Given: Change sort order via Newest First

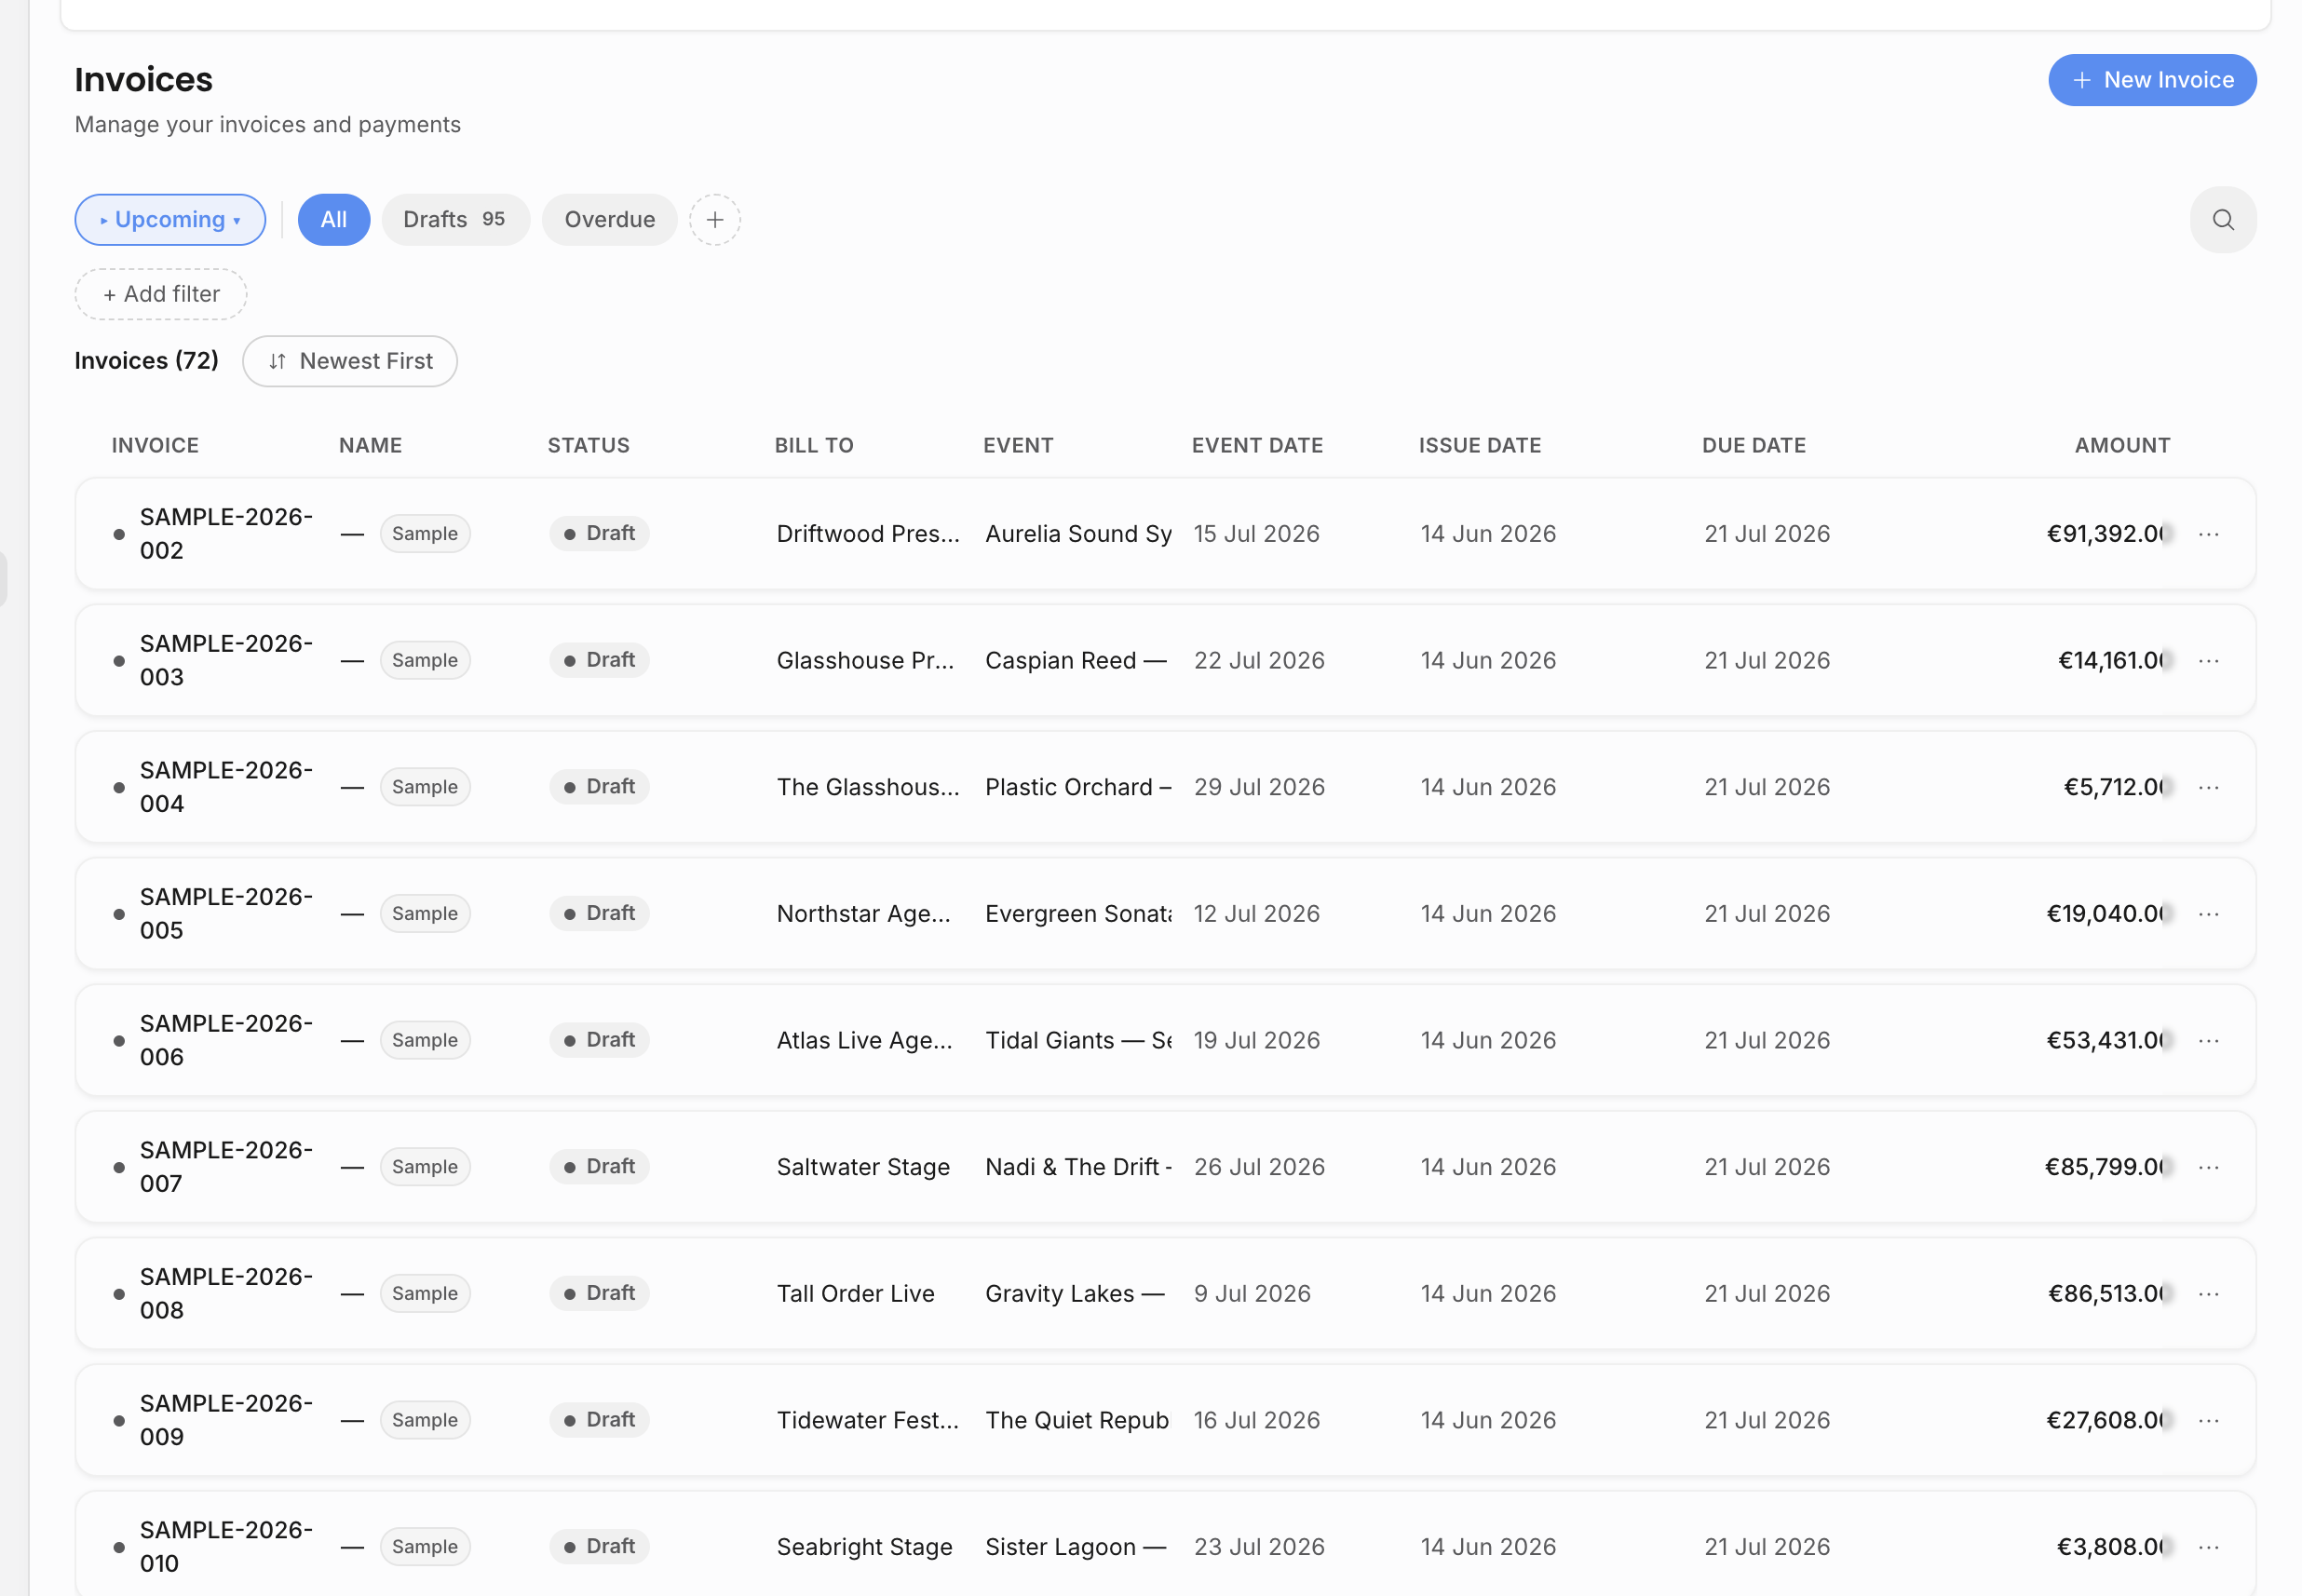Looking at the screenshot, I should click(x=350, y=361).
